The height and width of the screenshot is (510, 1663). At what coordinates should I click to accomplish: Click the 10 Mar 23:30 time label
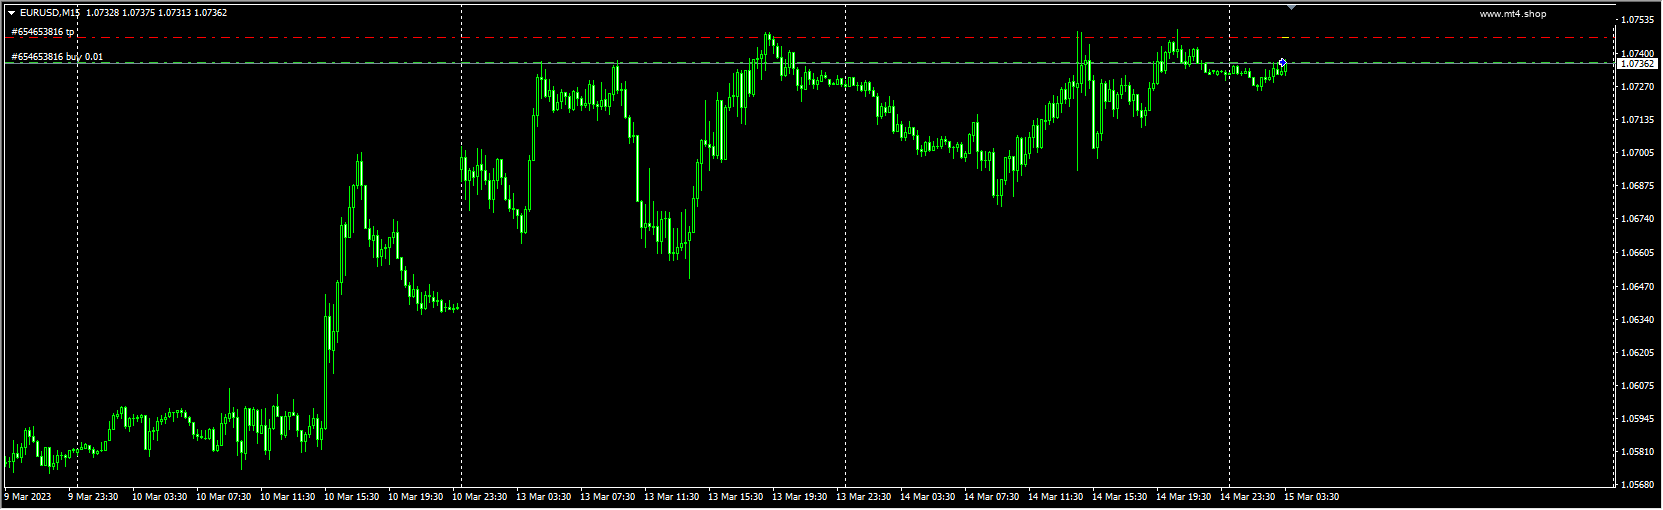coord(479,497)
